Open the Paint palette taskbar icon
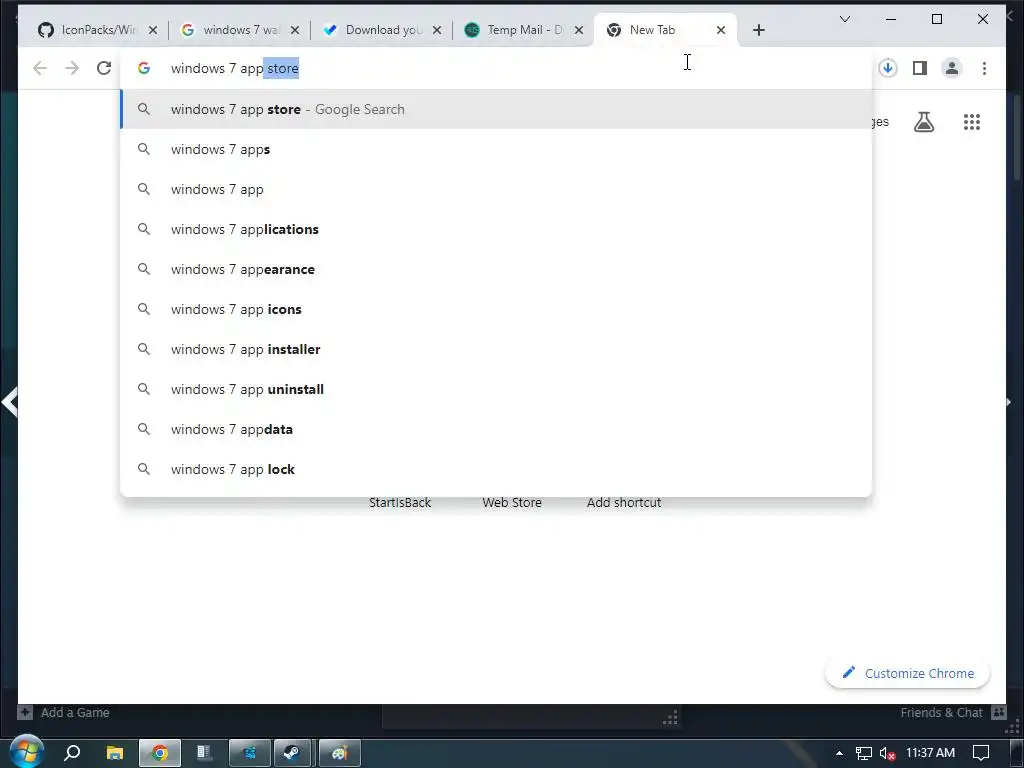This screenshot has height=768, width=1024. [340, 753]
